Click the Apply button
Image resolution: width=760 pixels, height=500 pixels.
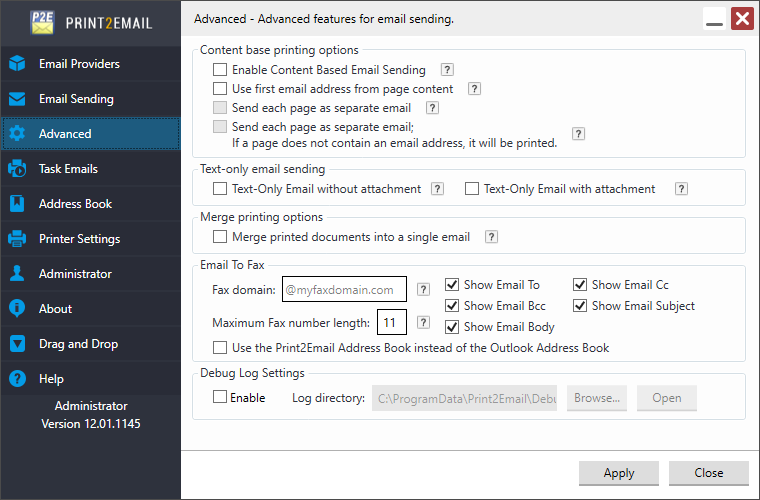click(618, 473)
